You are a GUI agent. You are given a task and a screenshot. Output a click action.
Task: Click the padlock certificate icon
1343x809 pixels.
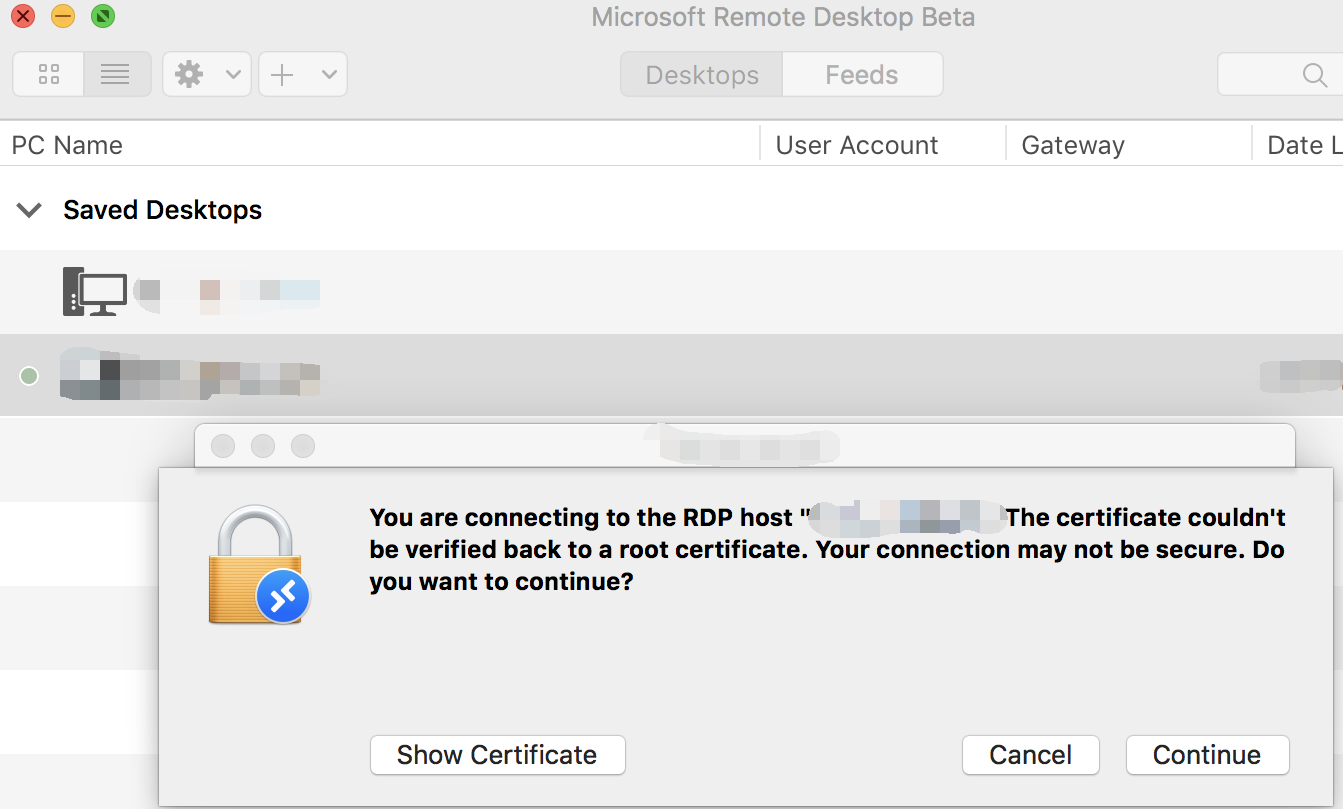(257, 566)
